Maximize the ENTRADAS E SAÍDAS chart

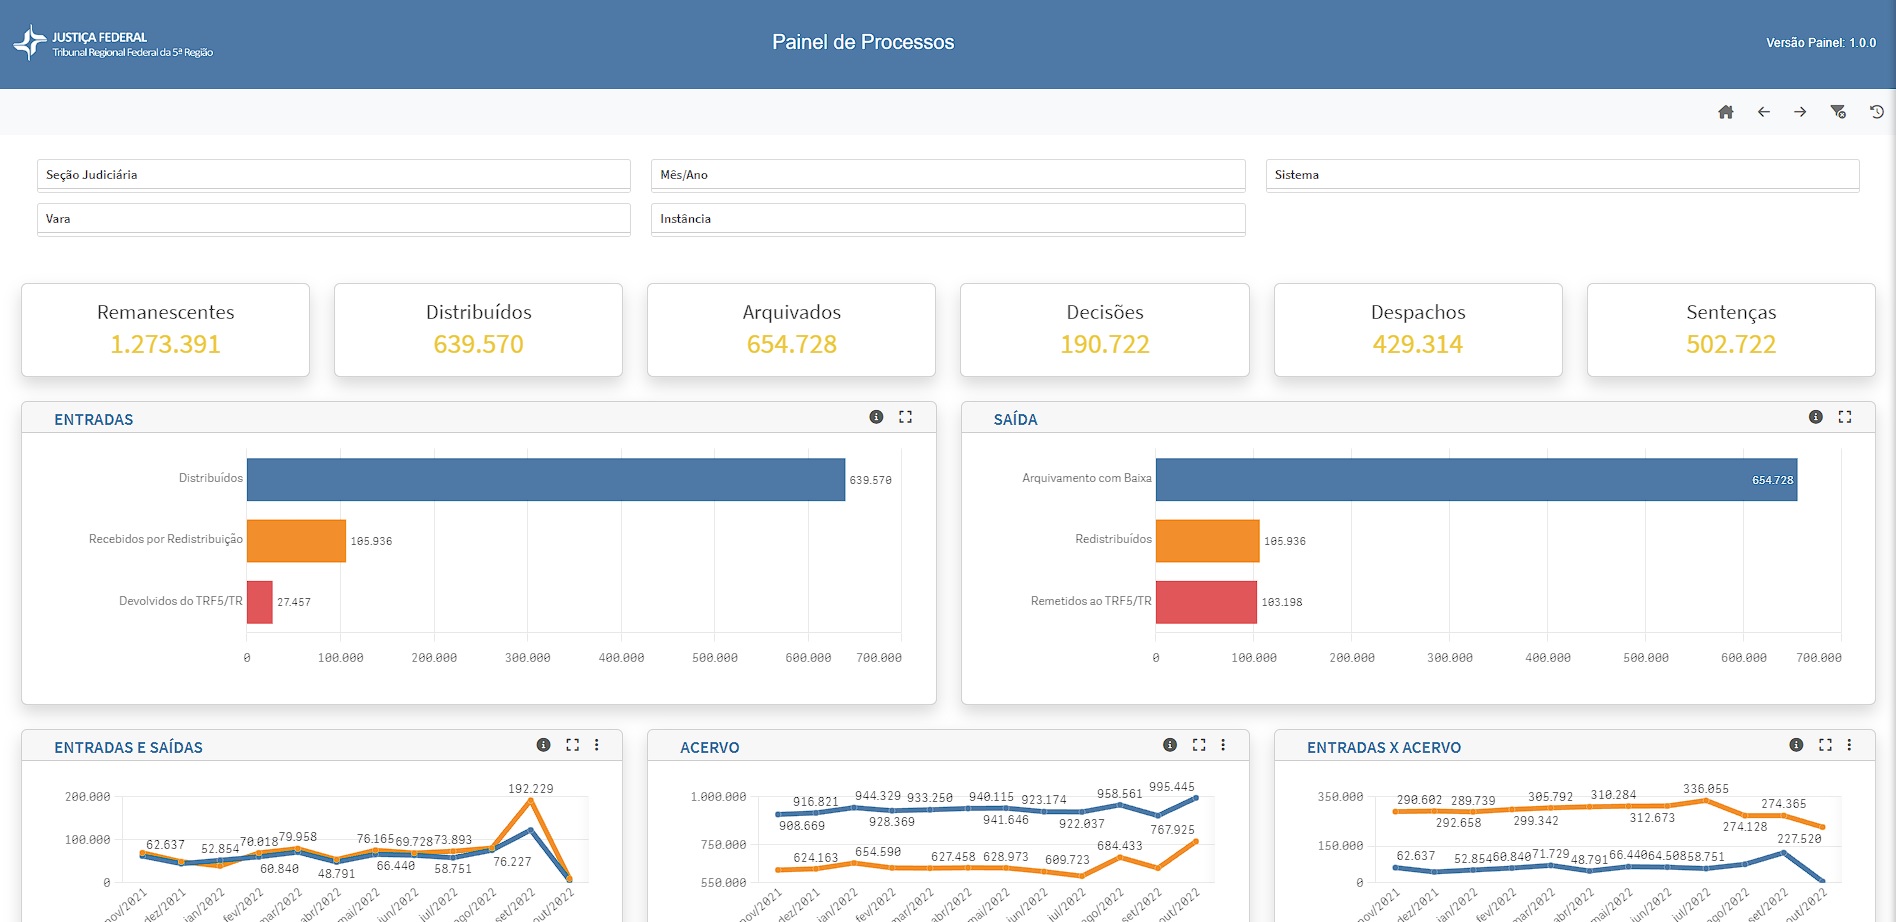coord(573,745)
